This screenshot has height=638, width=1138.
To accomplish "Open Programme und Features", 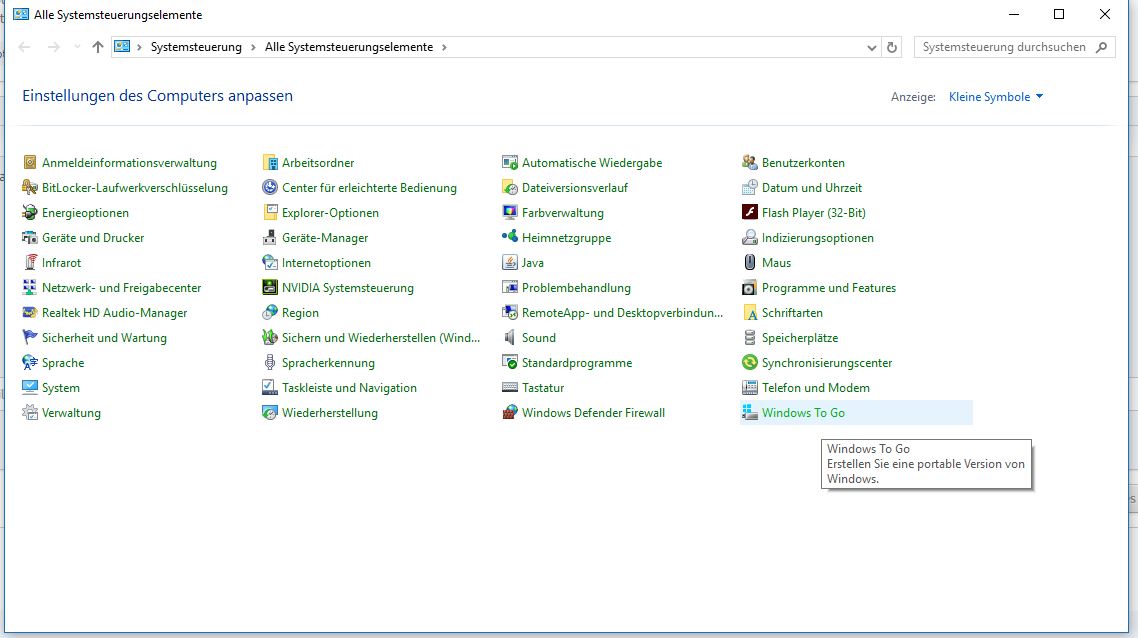I will pyautogui.click(x=829, y=287).
